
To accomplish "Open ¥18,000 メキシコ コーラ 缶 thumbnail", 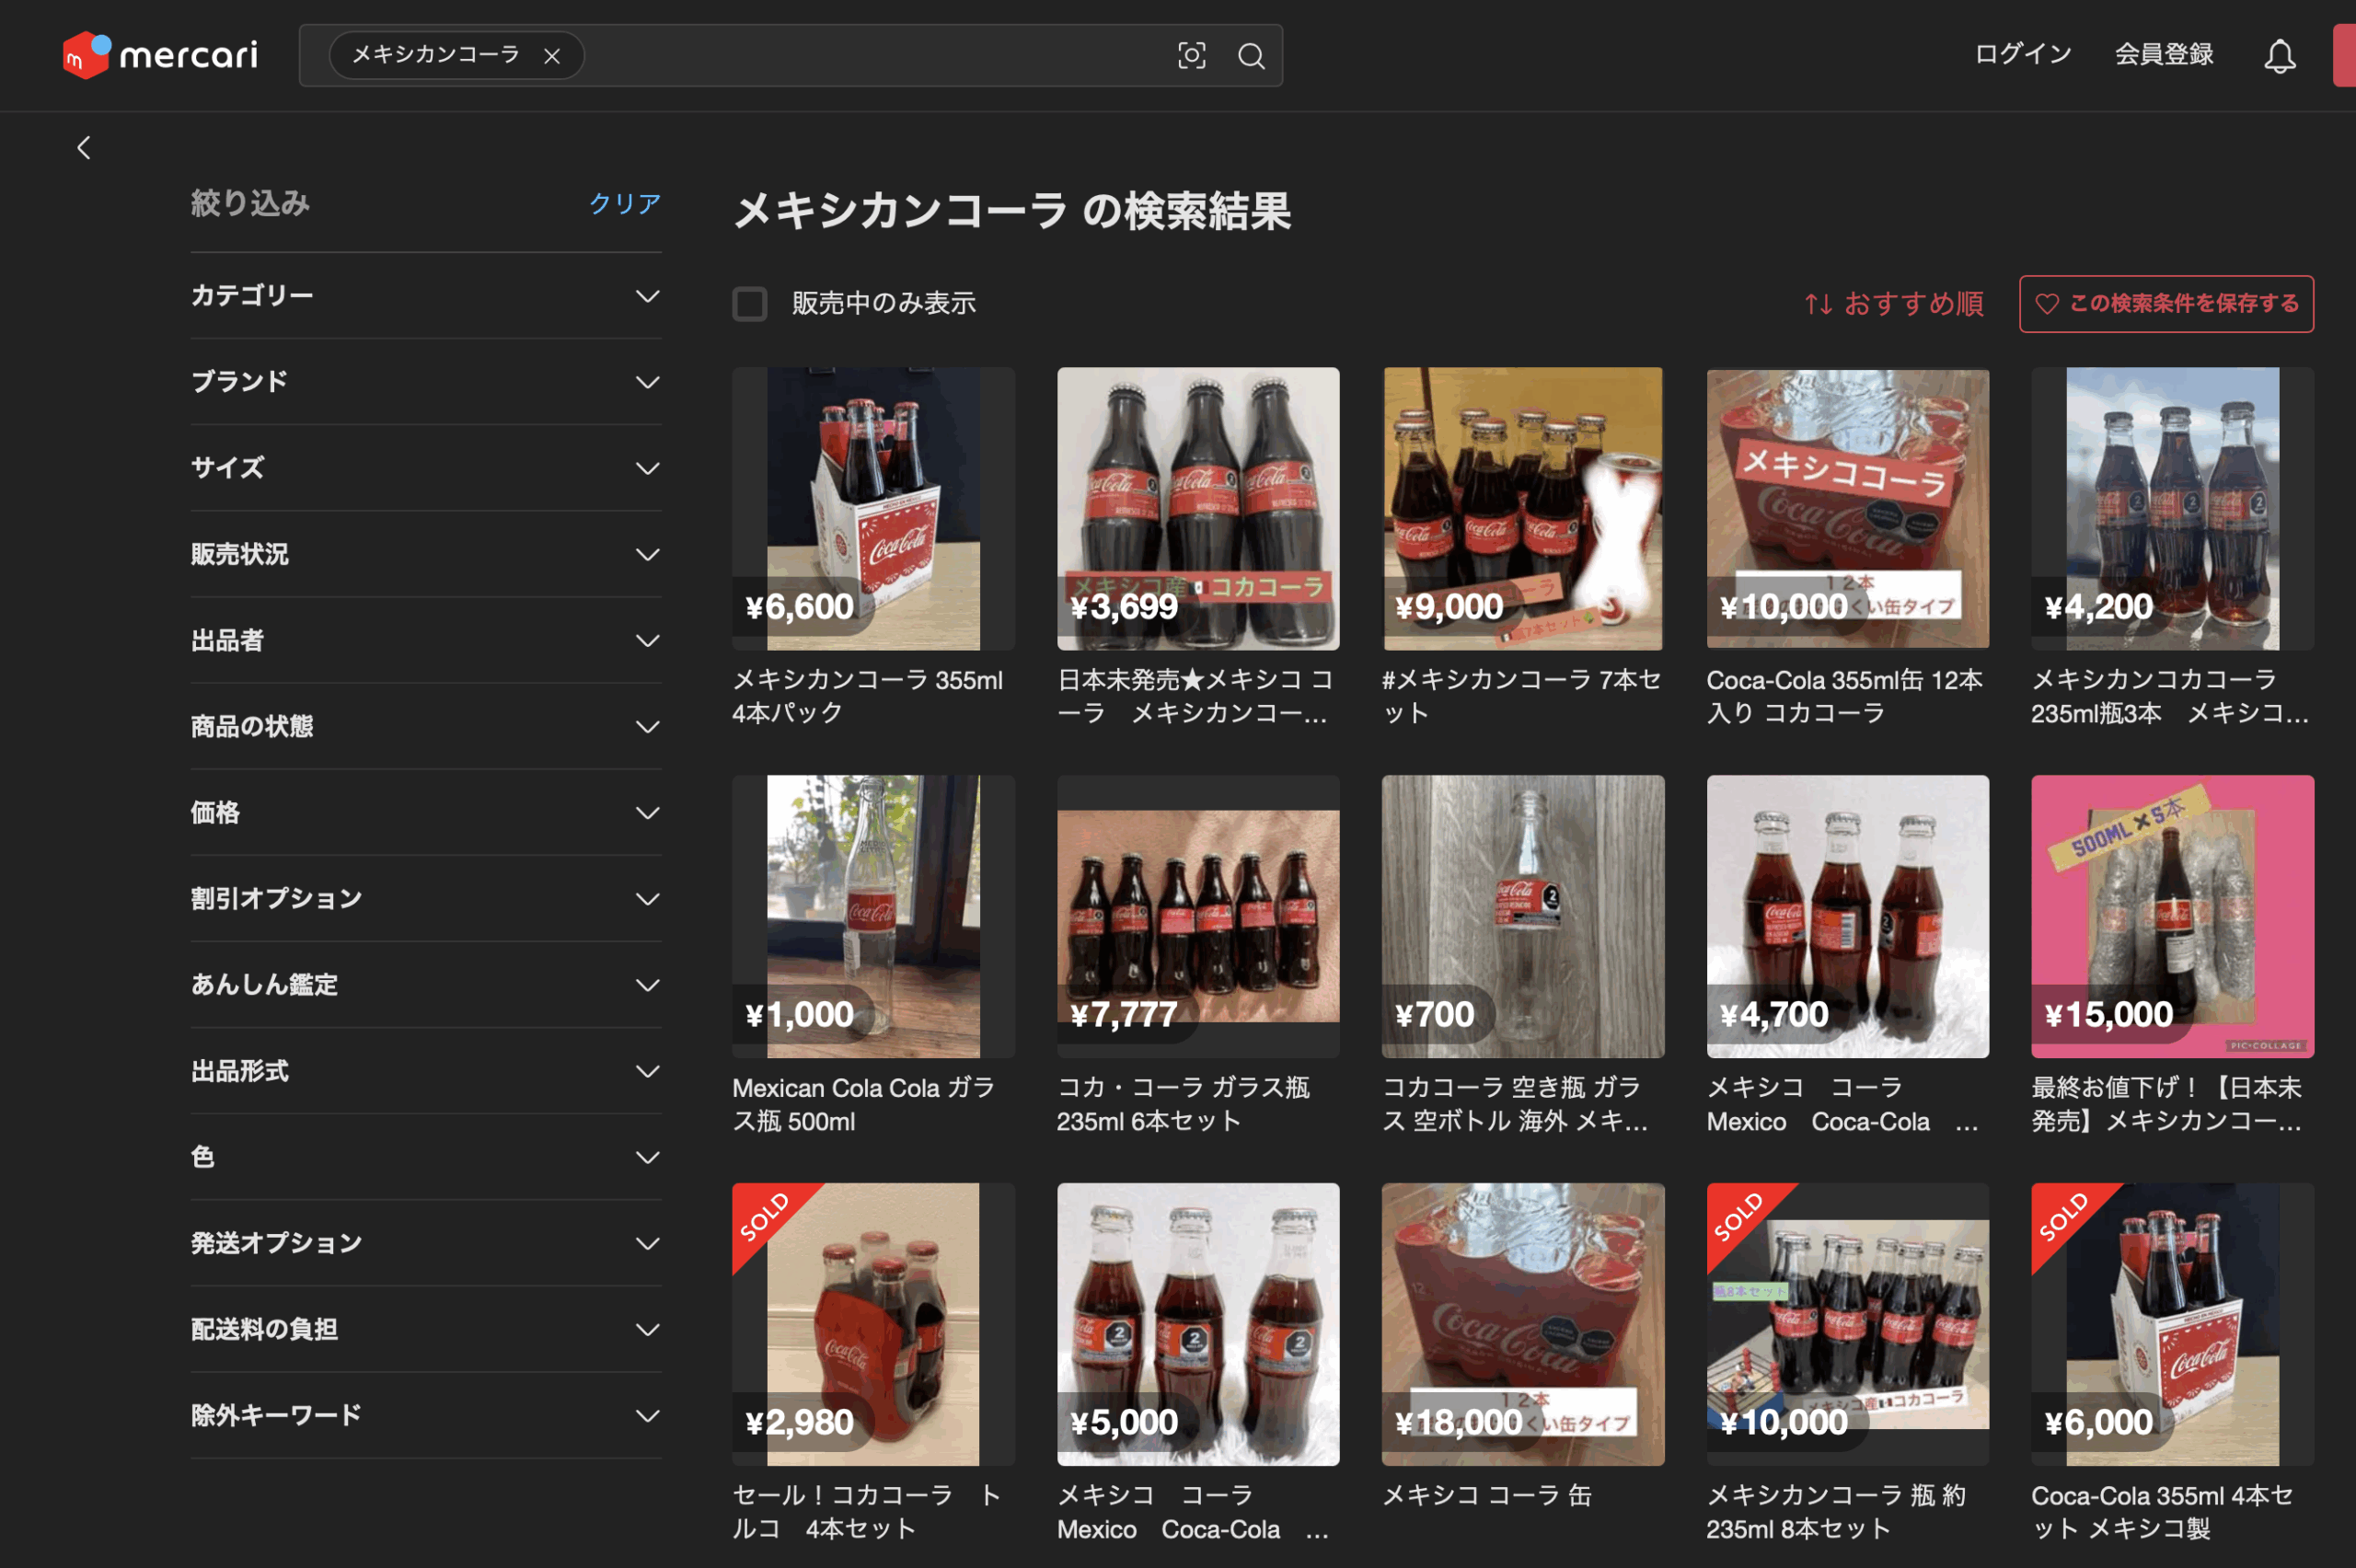I will [1523, 1324].
